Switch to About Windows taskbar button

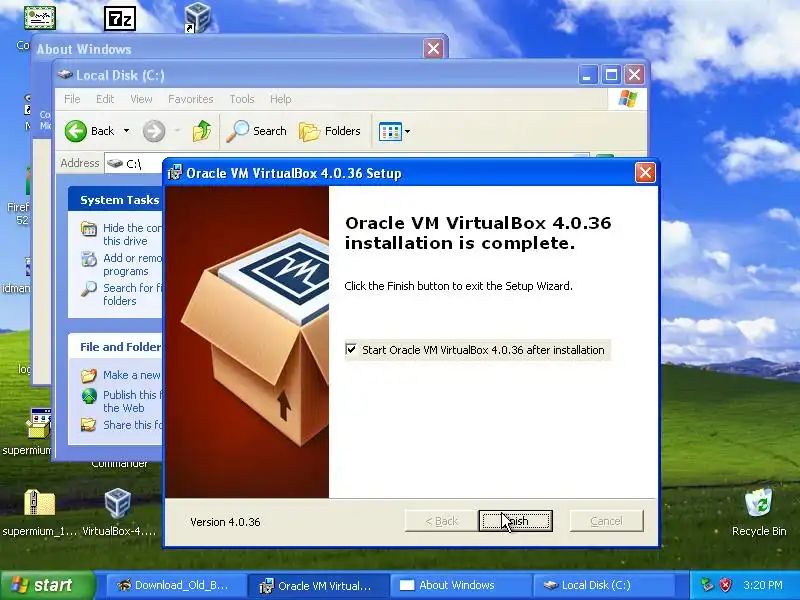[x=461, y=585]
